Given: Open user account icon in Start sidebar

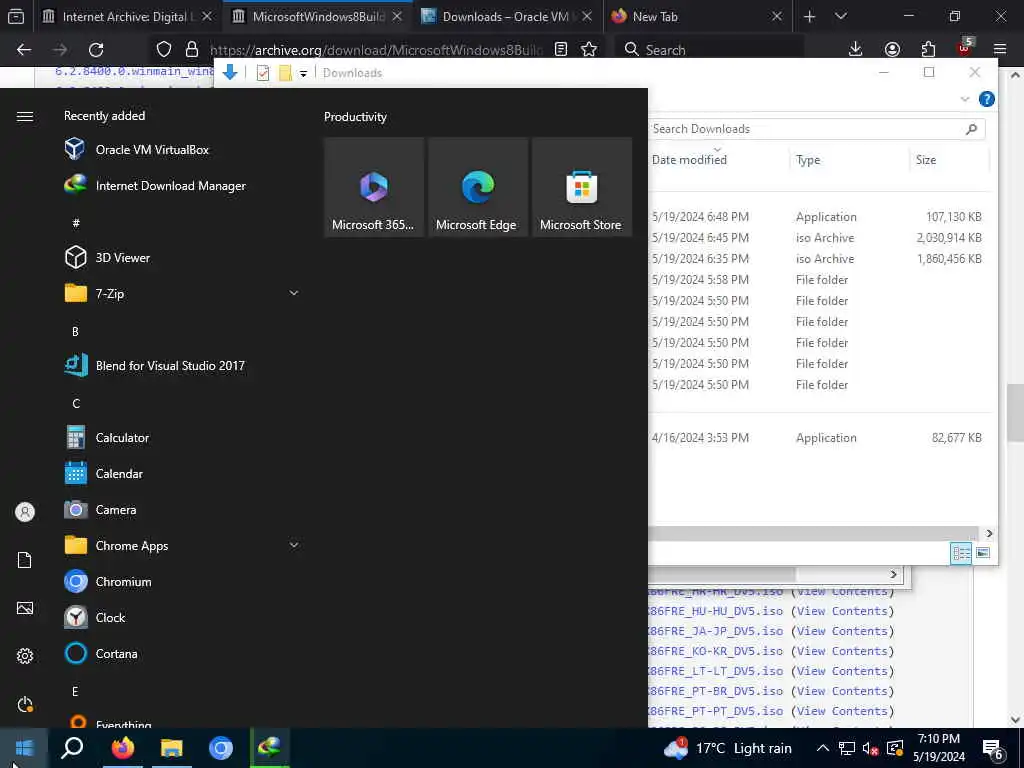Looking at the screenshot, I should pos(25,512).
